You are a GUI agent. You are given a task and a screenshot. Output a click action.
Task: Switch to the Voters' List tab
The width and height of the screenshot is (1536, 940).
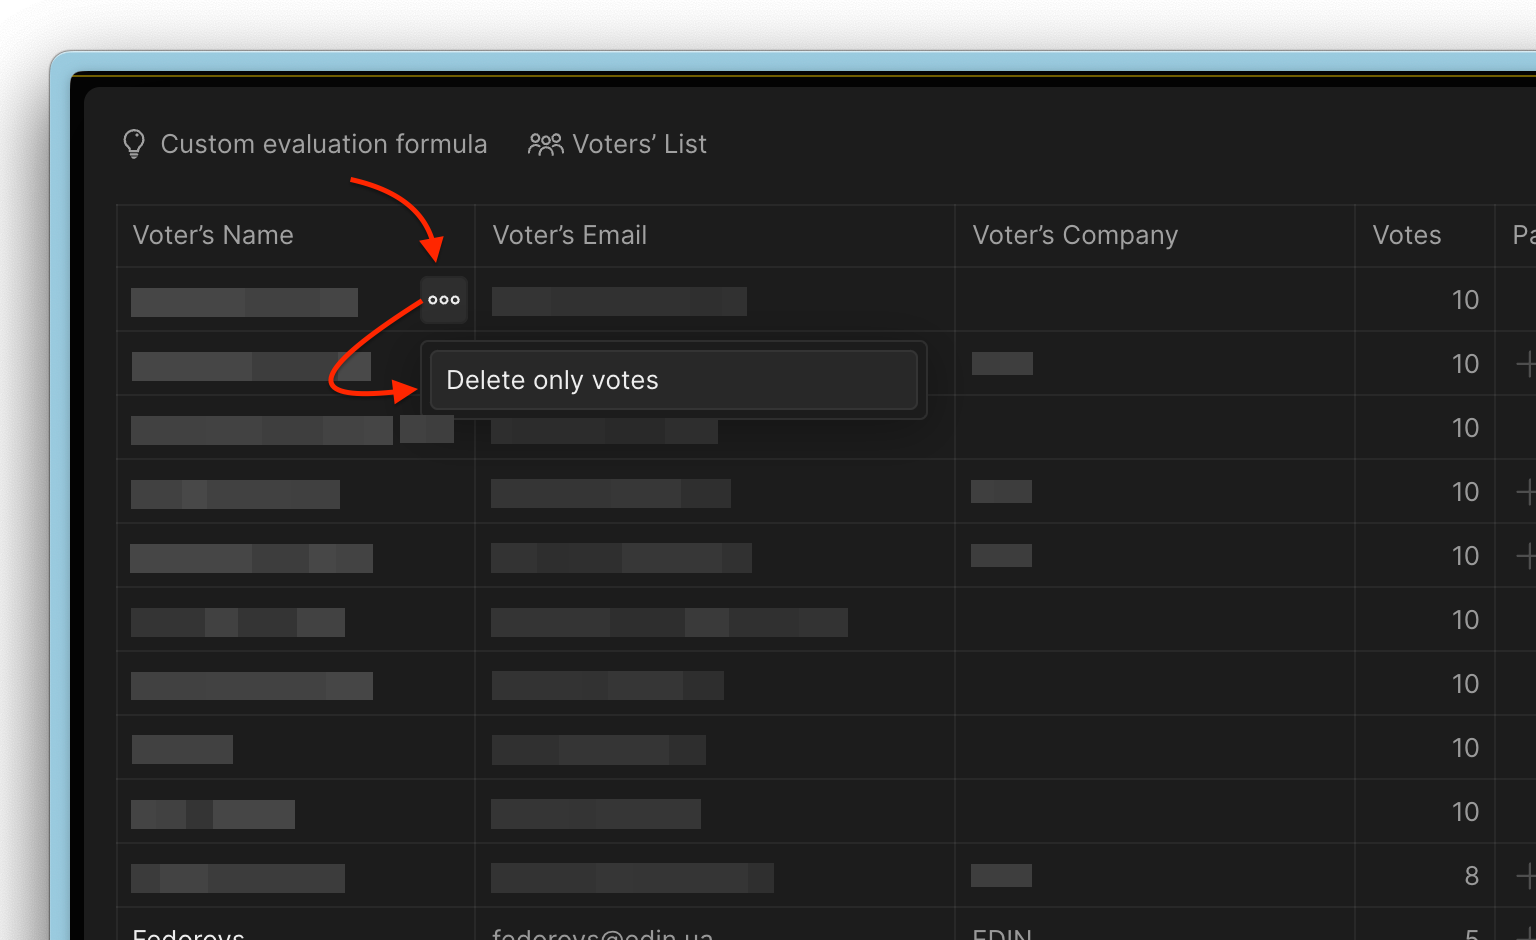coord(639,145)
